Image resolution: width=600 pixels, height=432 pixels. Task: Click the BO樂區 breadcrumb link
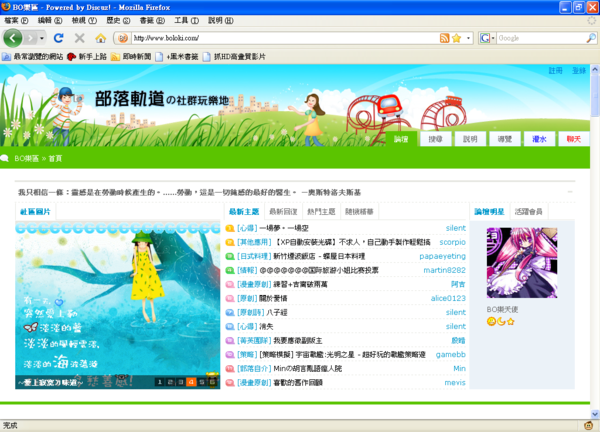tap(26, 158)
